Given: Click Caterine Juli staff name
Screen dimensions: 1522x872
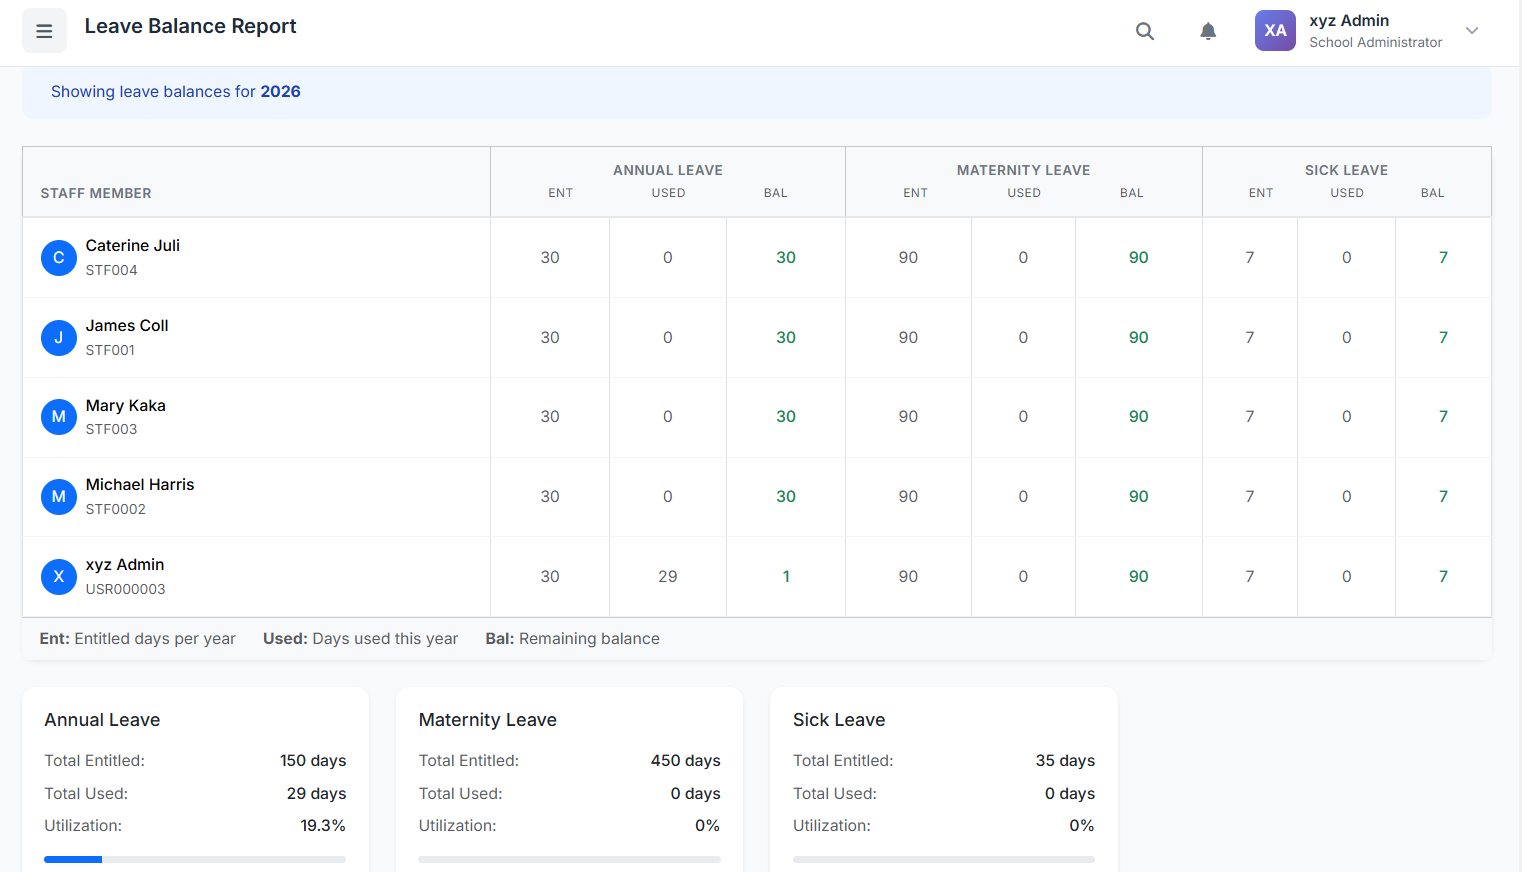Looking at the screenshot, I should coord(133,246).
